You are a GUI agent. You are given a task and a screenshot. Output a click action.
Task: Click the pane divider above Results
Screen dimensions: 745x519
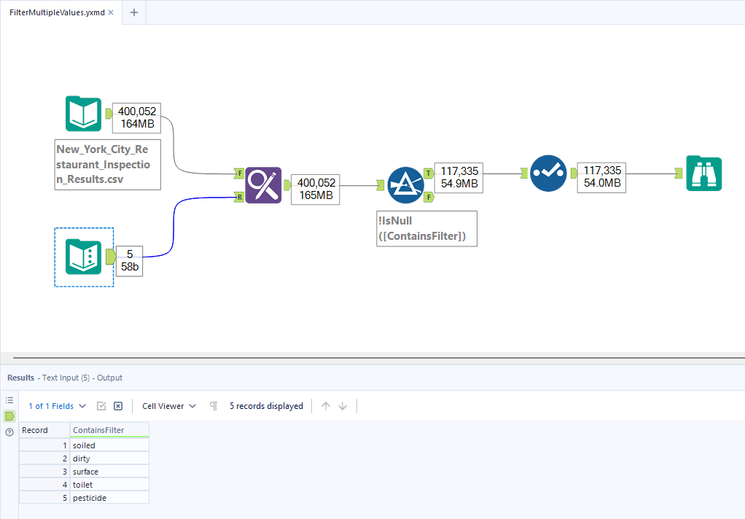pos(379,357)
